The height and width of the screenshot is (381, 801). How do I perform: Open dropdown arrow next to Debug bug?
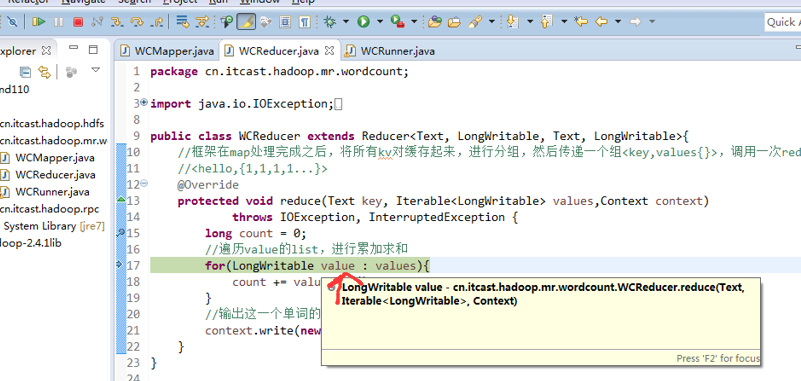(346, 22)
